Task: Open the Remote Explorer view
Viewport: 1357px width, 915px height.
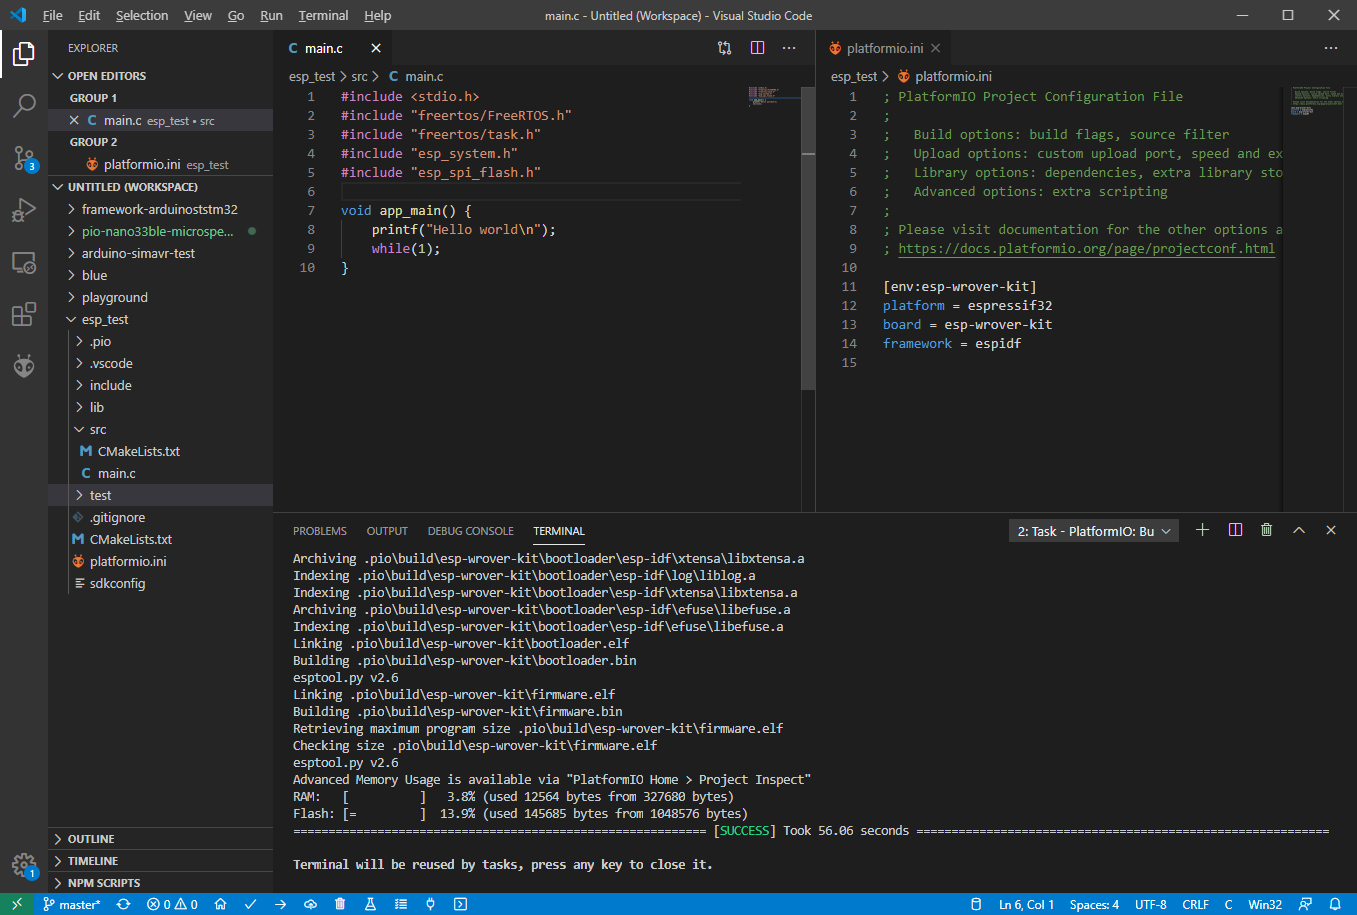Action: [x=24, y=263]
